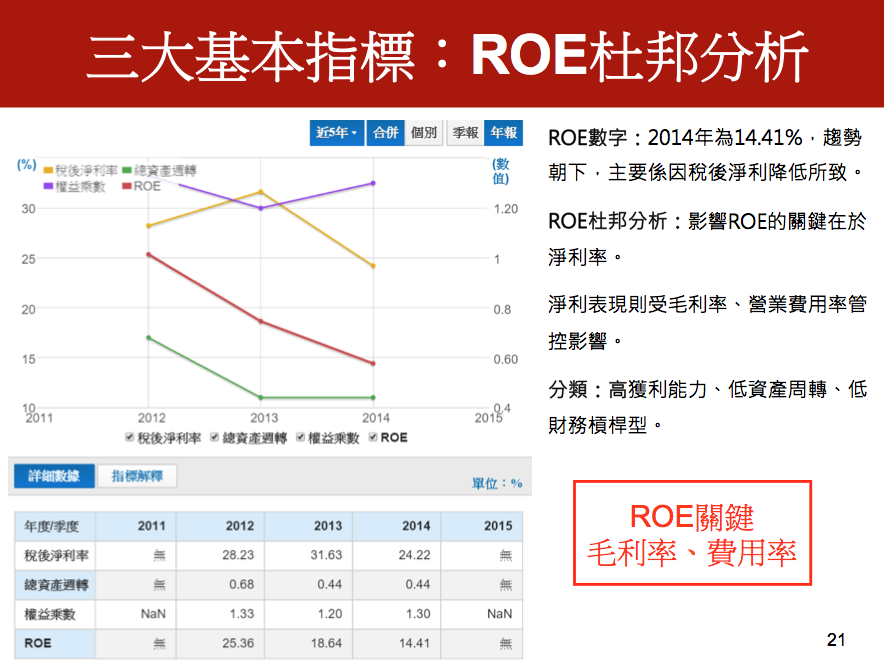Click the 2014 ROE value 14.41 cell

tap(415, 644)
